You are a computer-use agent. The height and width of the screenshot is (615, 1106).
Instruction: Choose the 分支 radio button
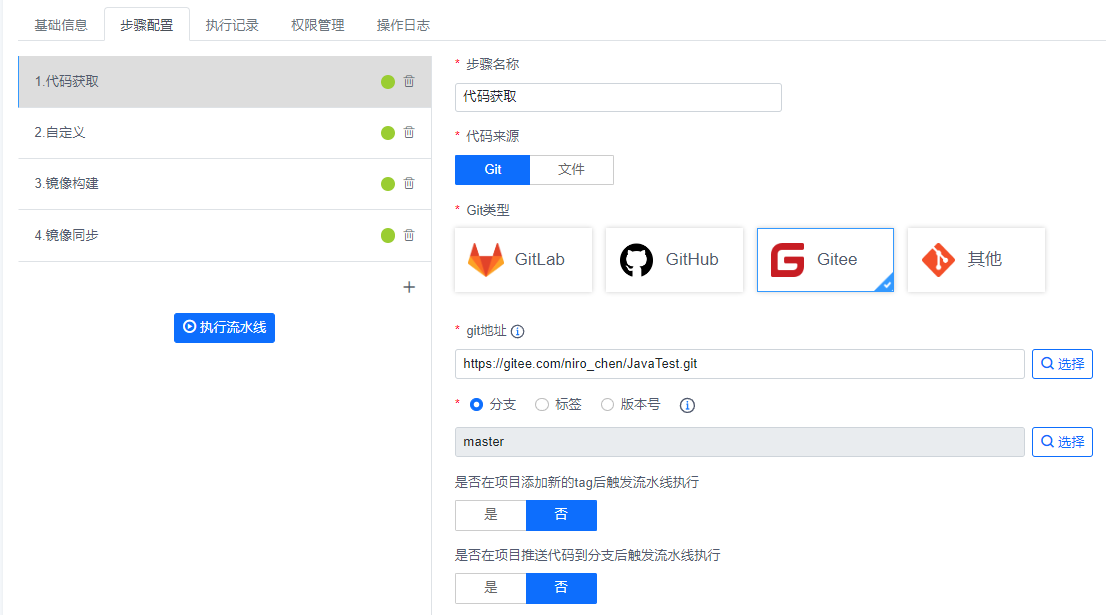[477, 405]
